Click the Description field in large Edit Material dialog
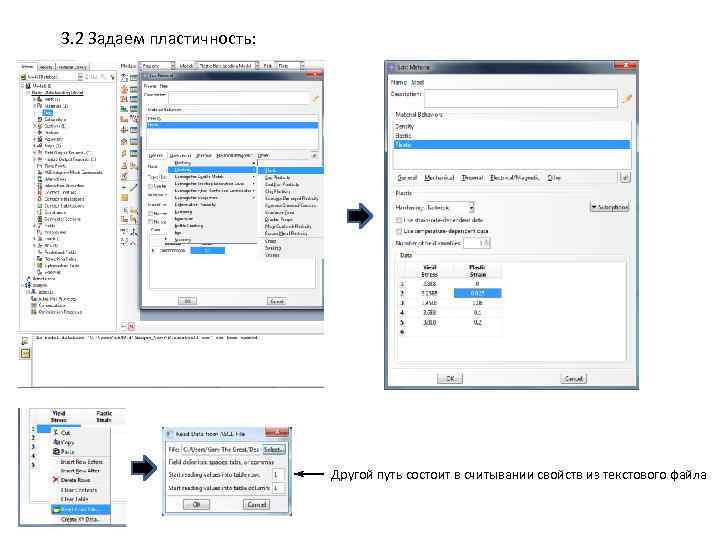Image resolution: width=720 pixels, height=540 pixels. 521,98
